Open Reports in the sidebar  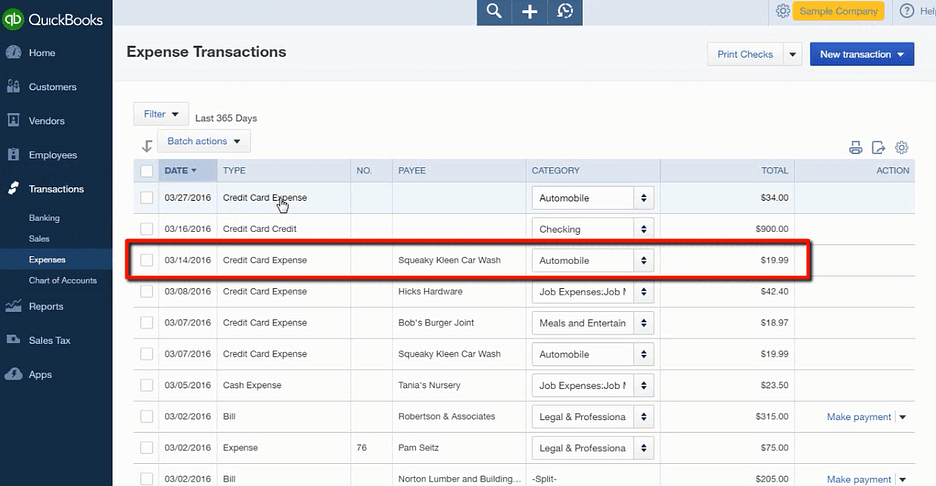[46, 306]
